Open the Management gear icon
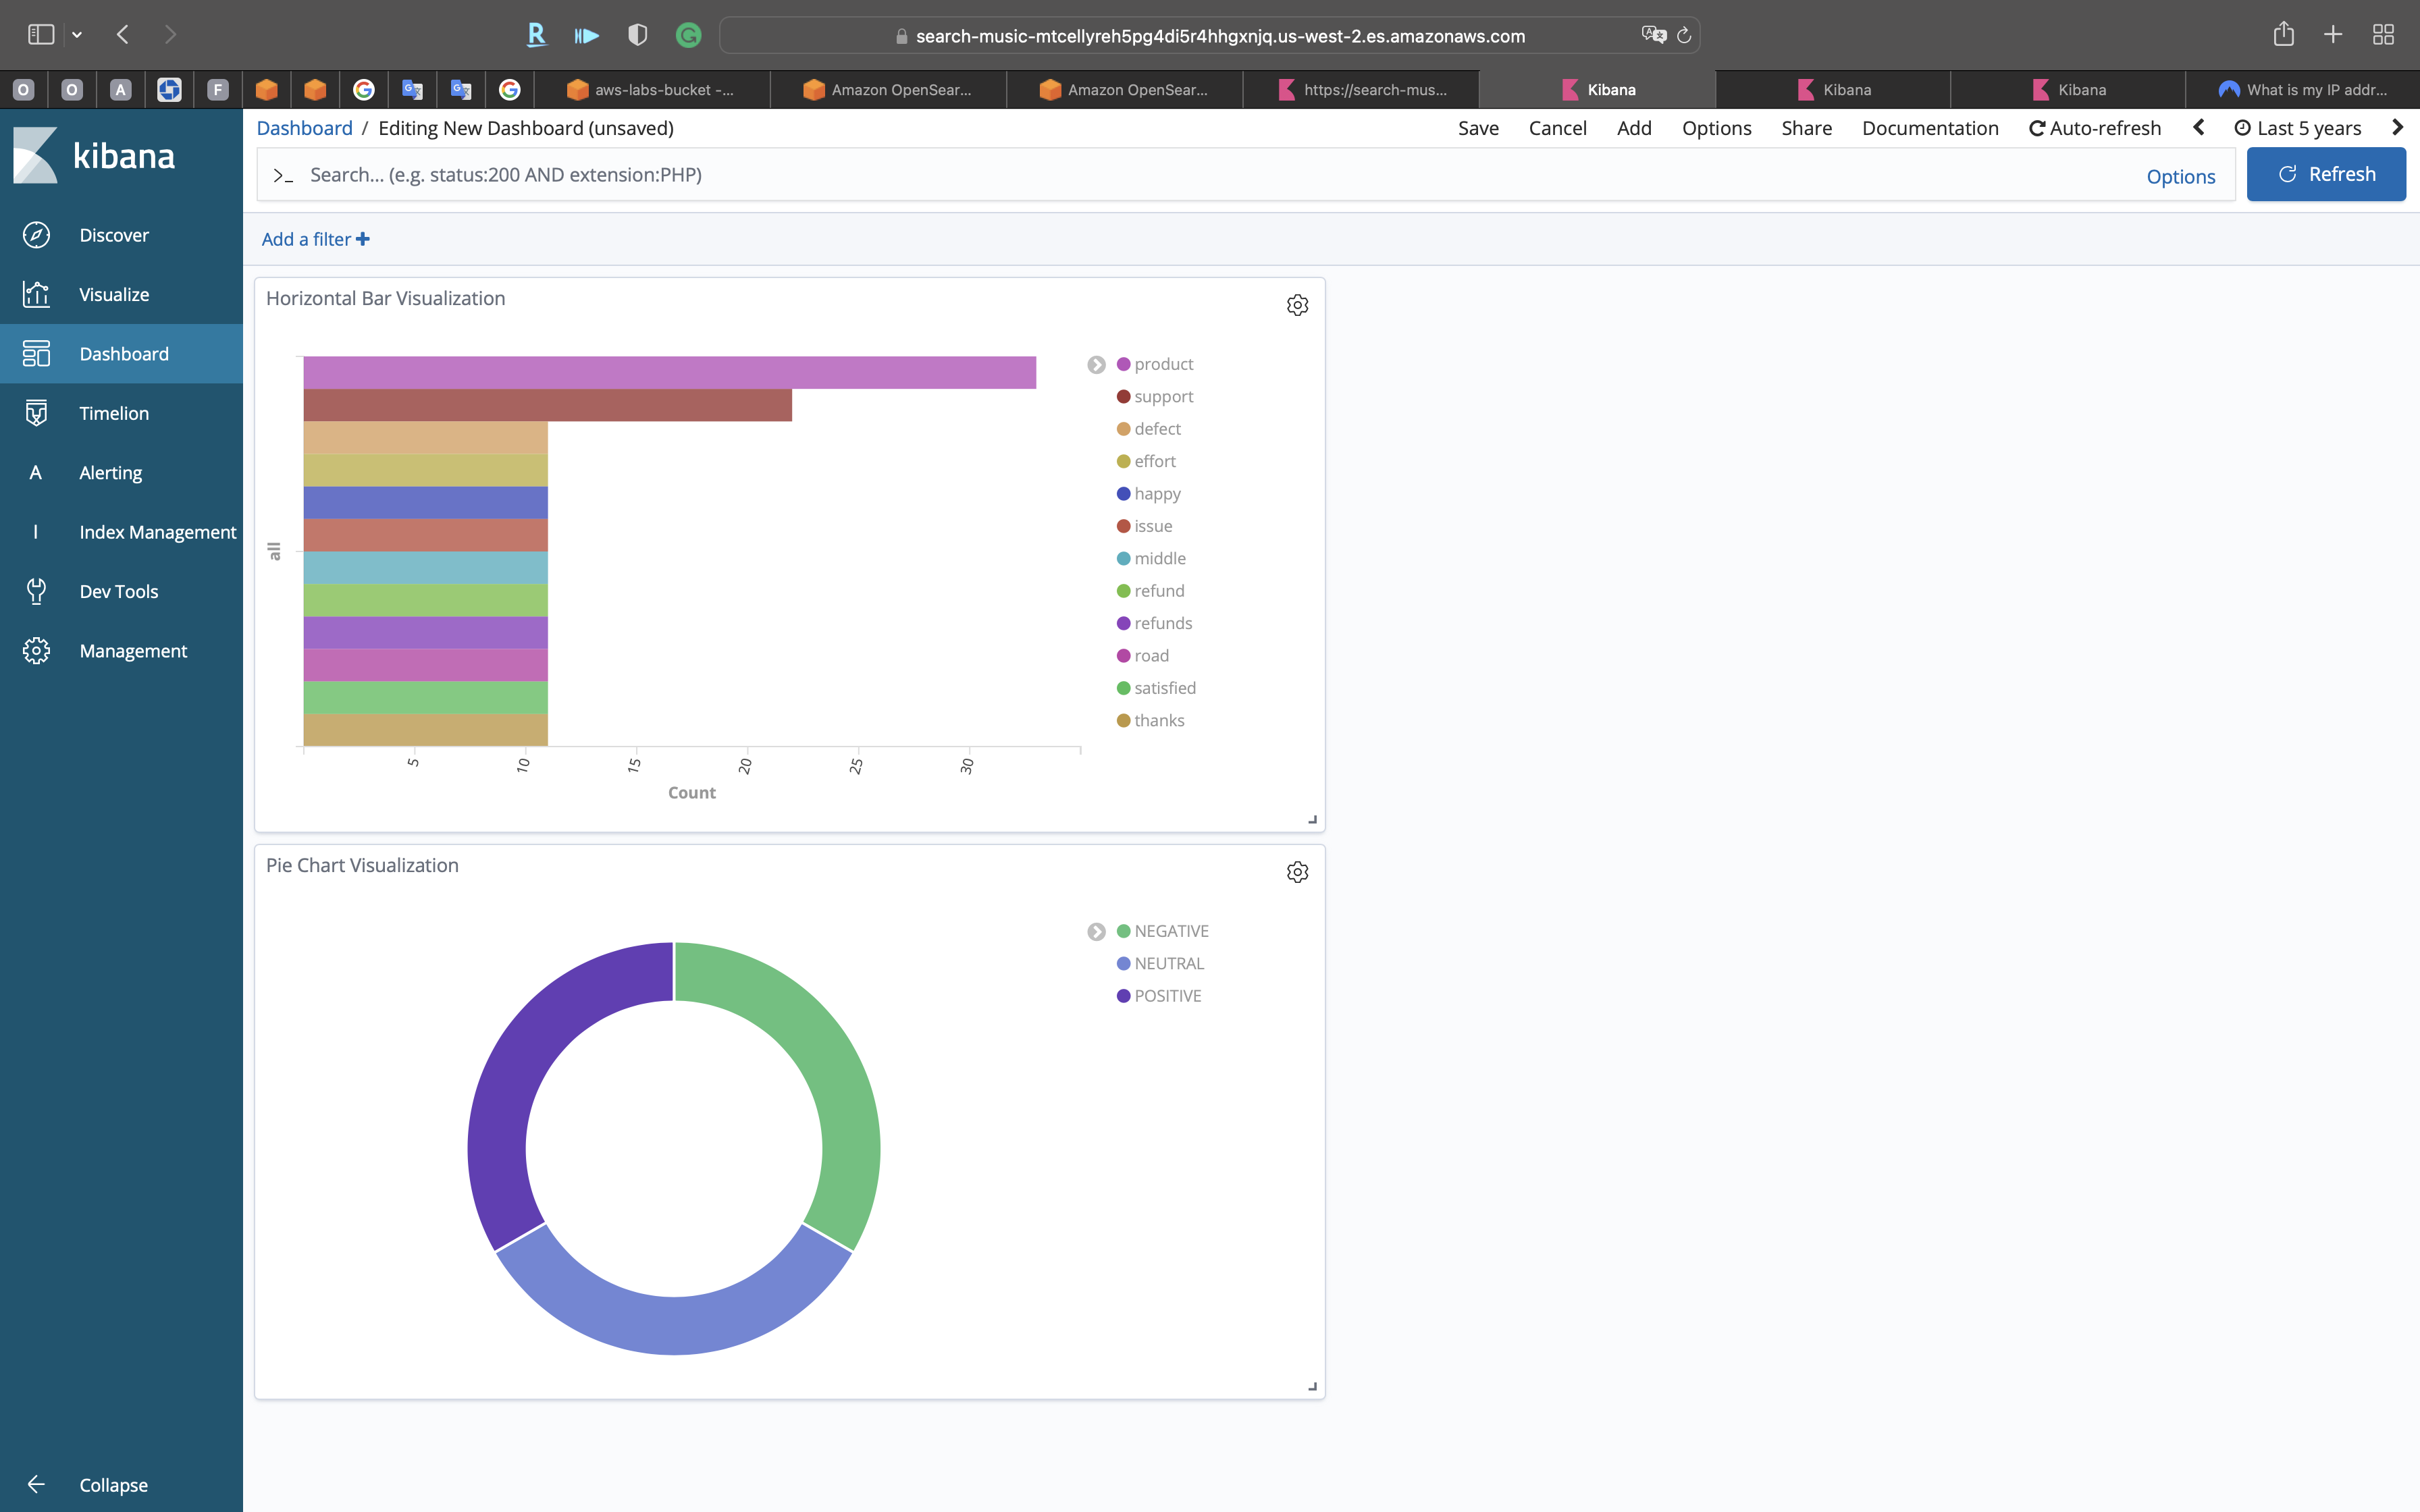 pyautogui.click(x=36, y=651)
